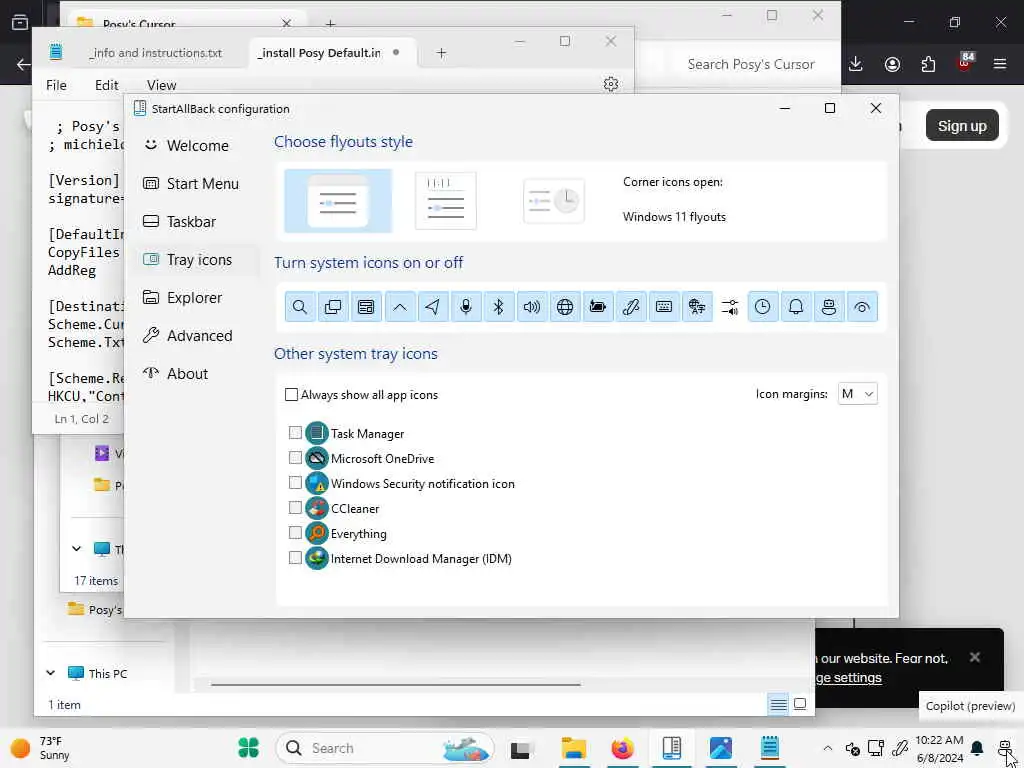The image size is (1024, 768).
Task: Toggle the Notification bell system icon
Action: click(796, 307)
